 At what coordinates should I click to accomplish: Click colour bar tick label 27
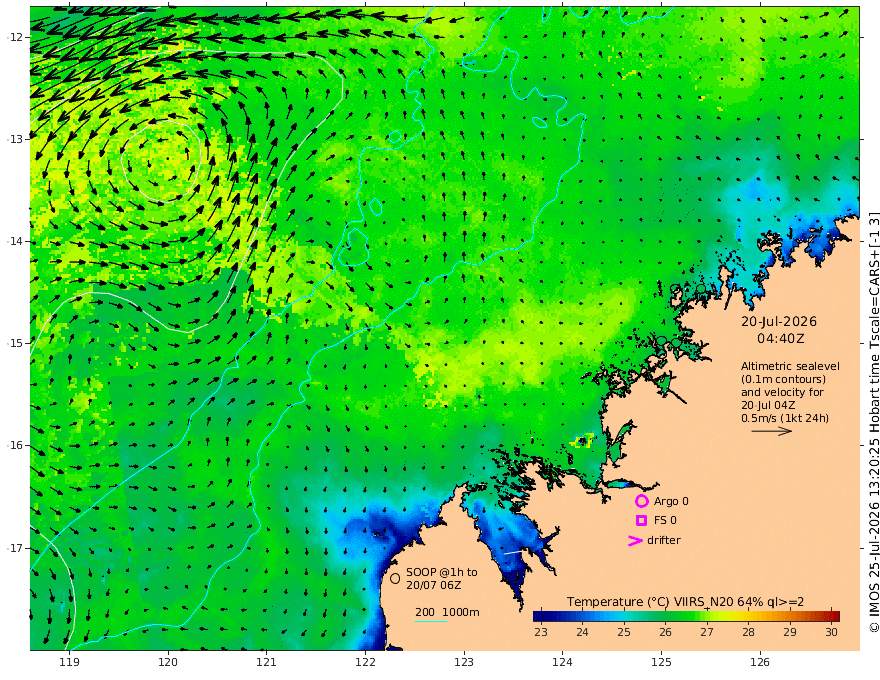pyautogui.click(x=707, y=632)
